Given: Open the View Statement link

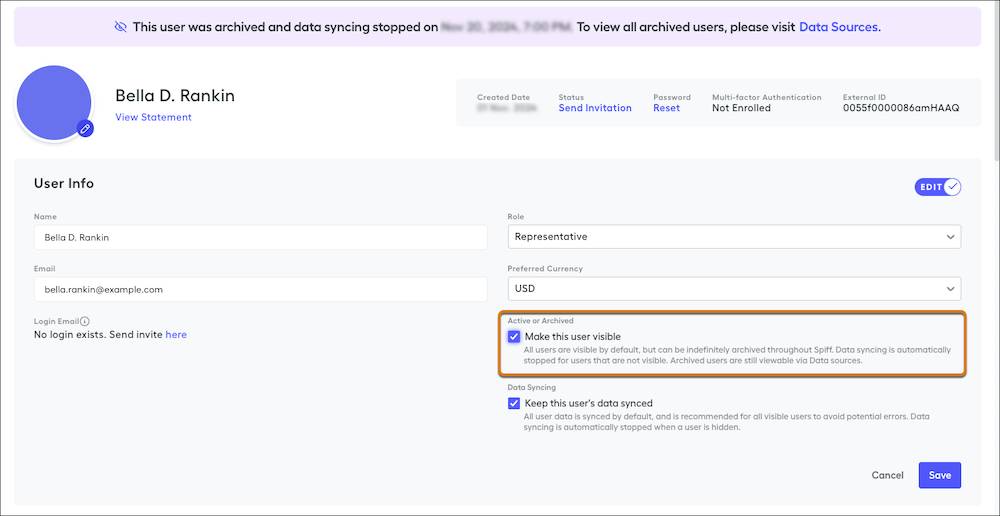Looking at the screenshot, I should (153, 117).
